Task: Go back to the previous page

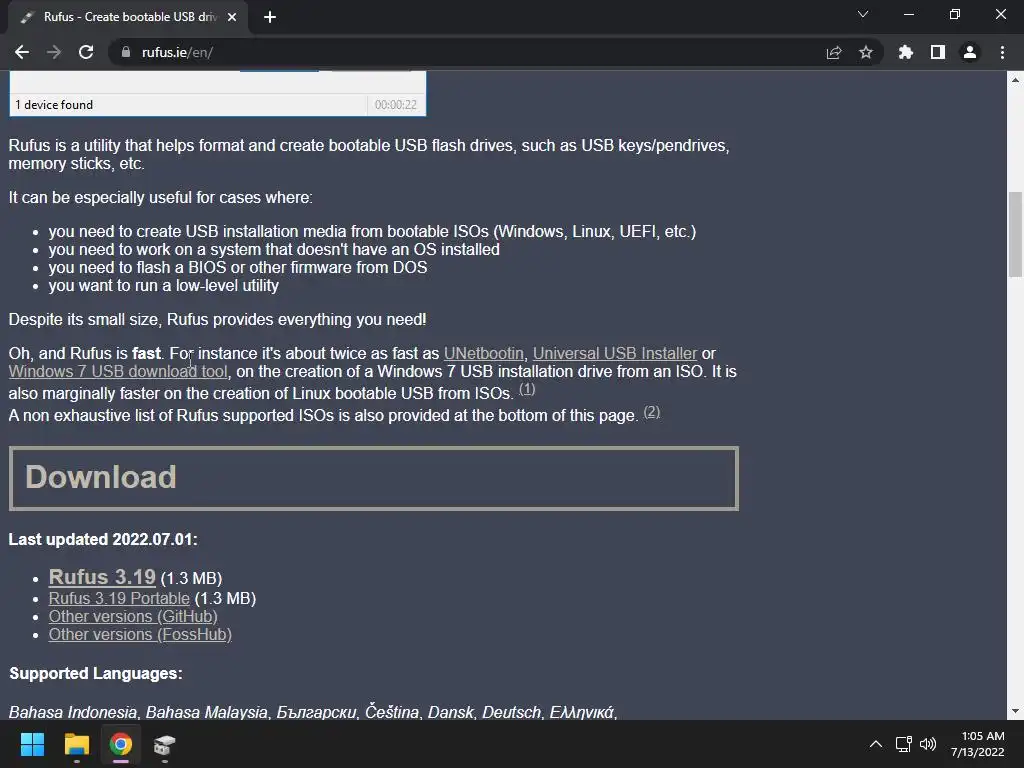Action: [x=22, y=52]
